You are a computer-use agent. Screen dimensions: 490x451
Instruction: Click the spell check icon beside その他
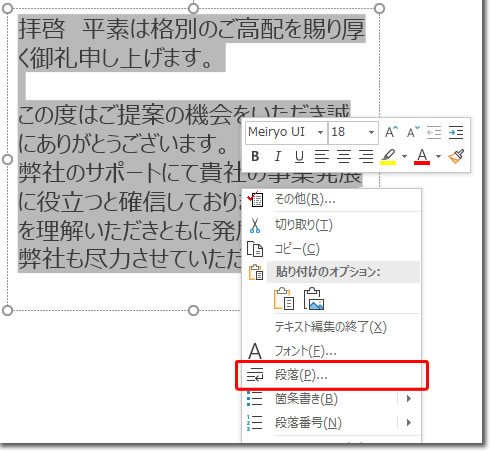point(255,199)
